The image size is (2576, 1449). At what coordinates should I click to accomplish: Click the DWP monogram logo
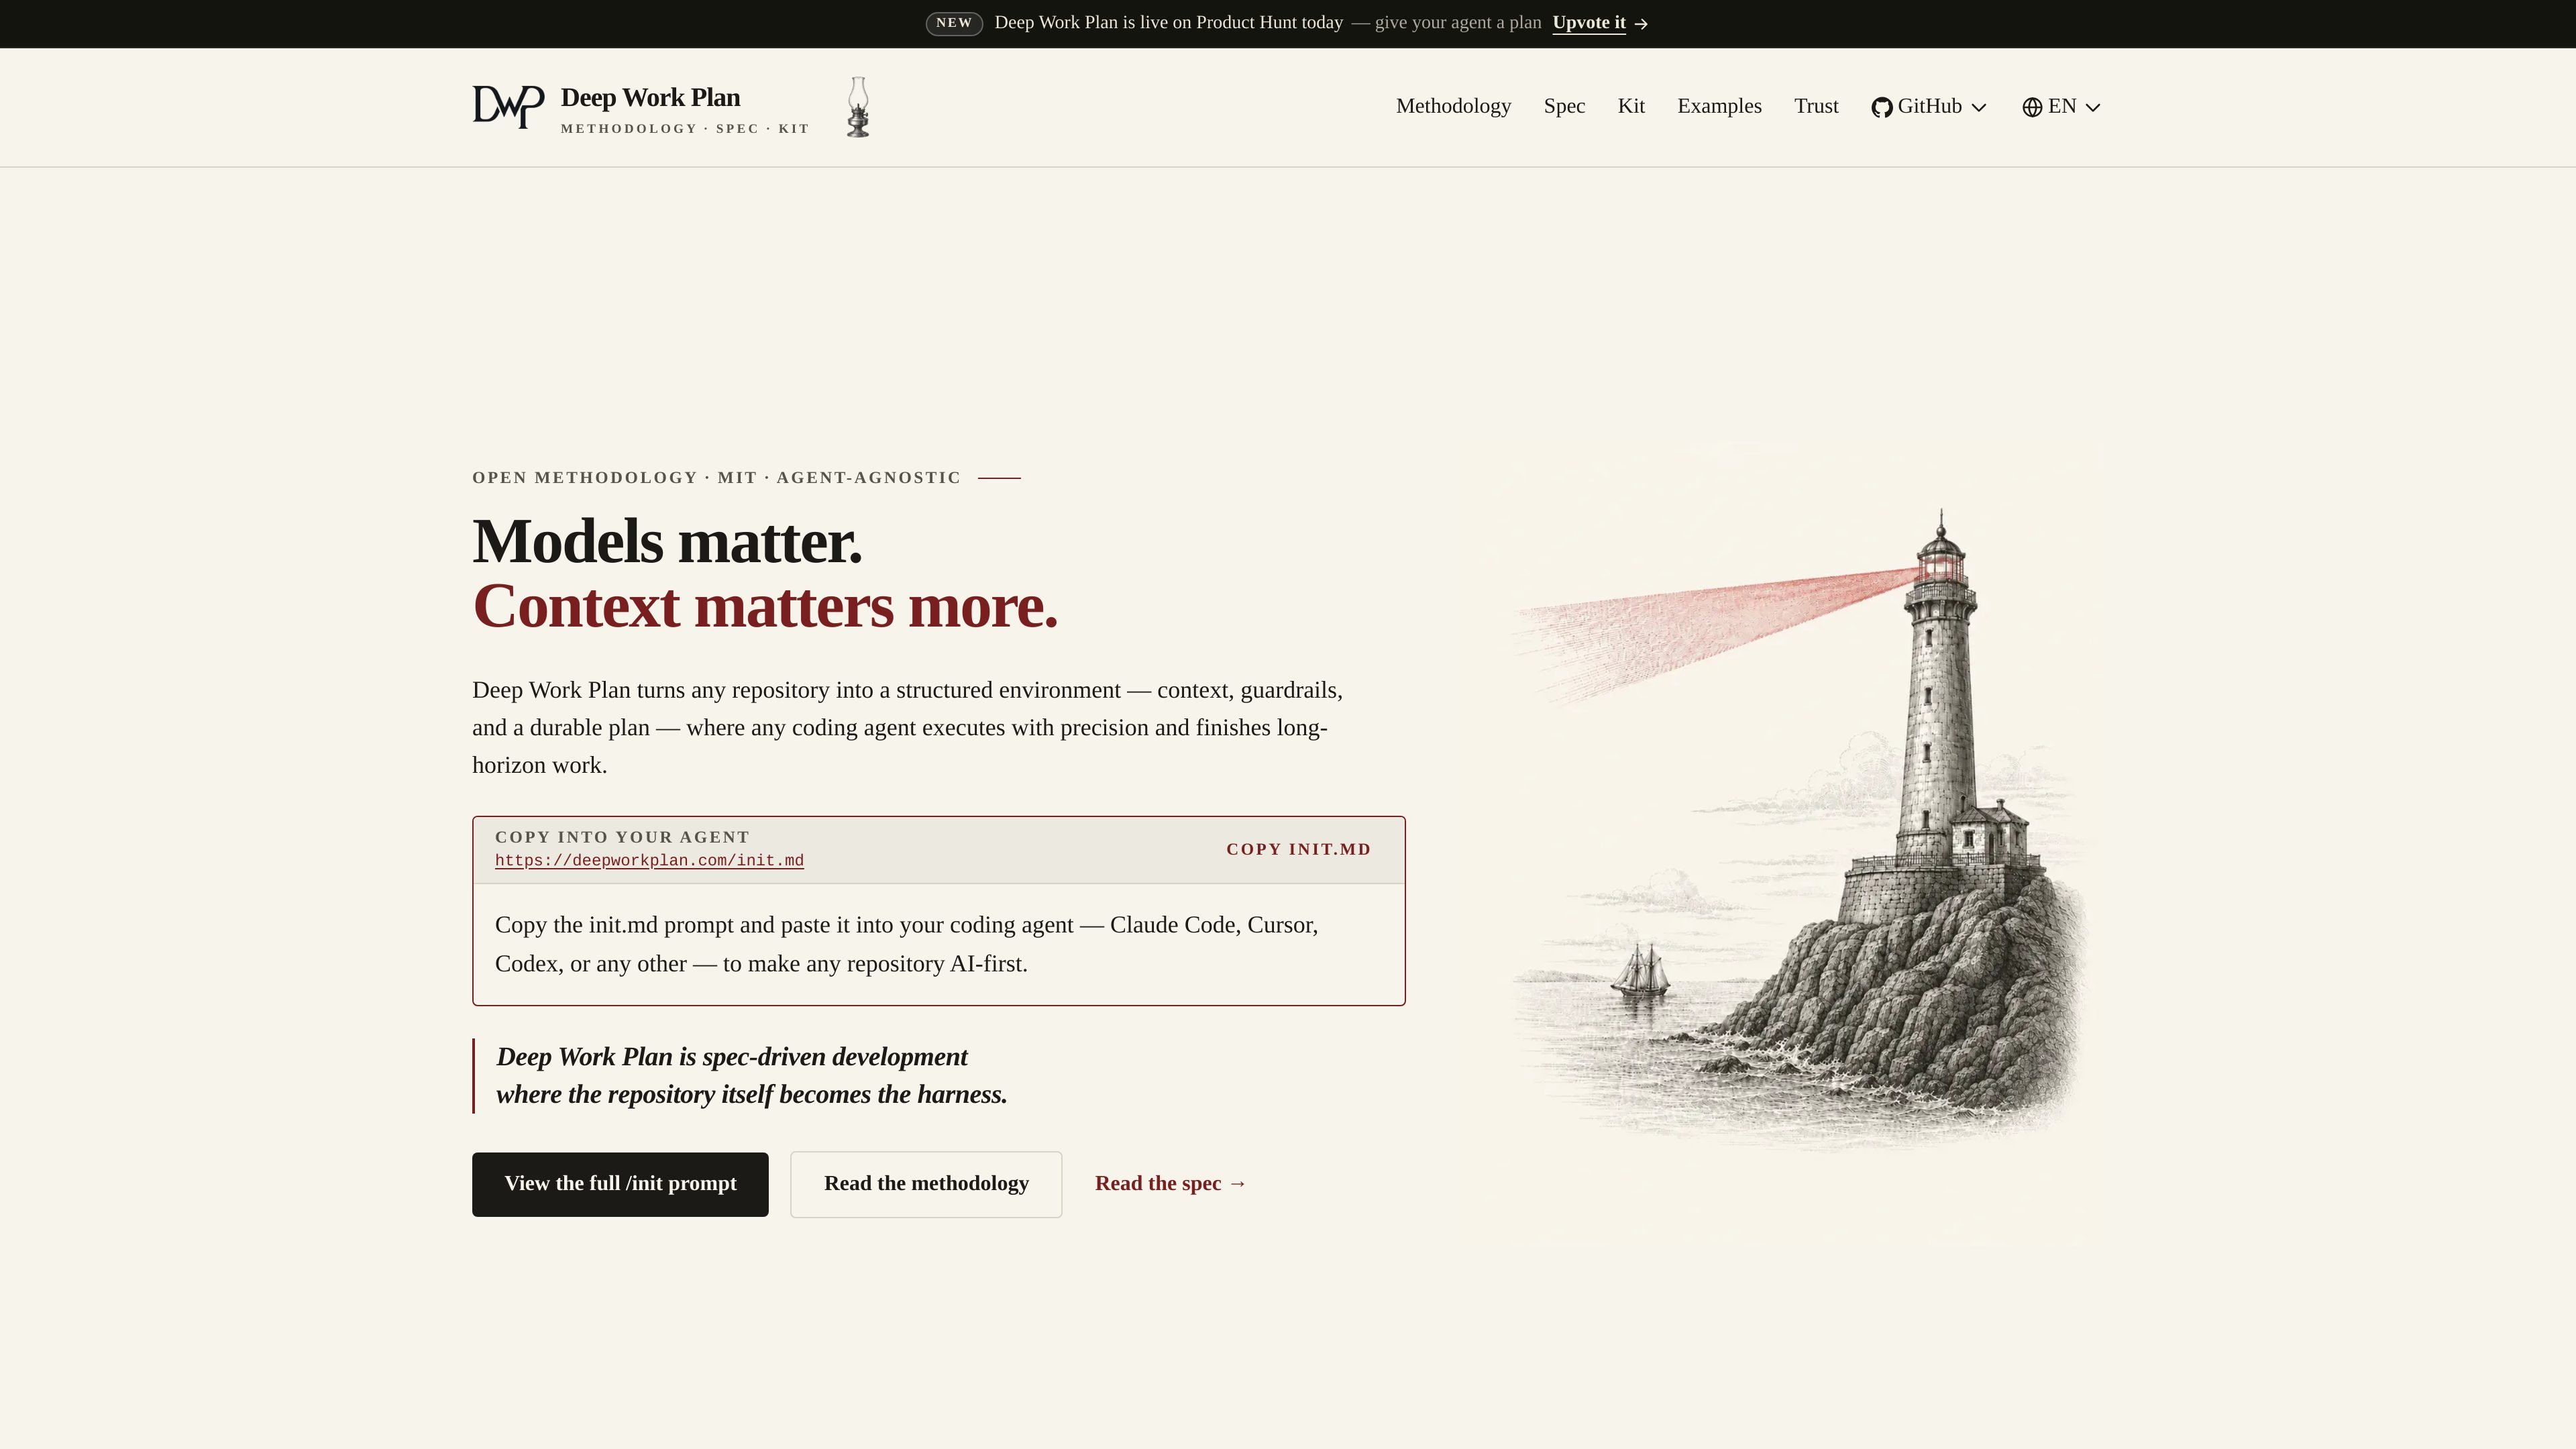(508, 106)
